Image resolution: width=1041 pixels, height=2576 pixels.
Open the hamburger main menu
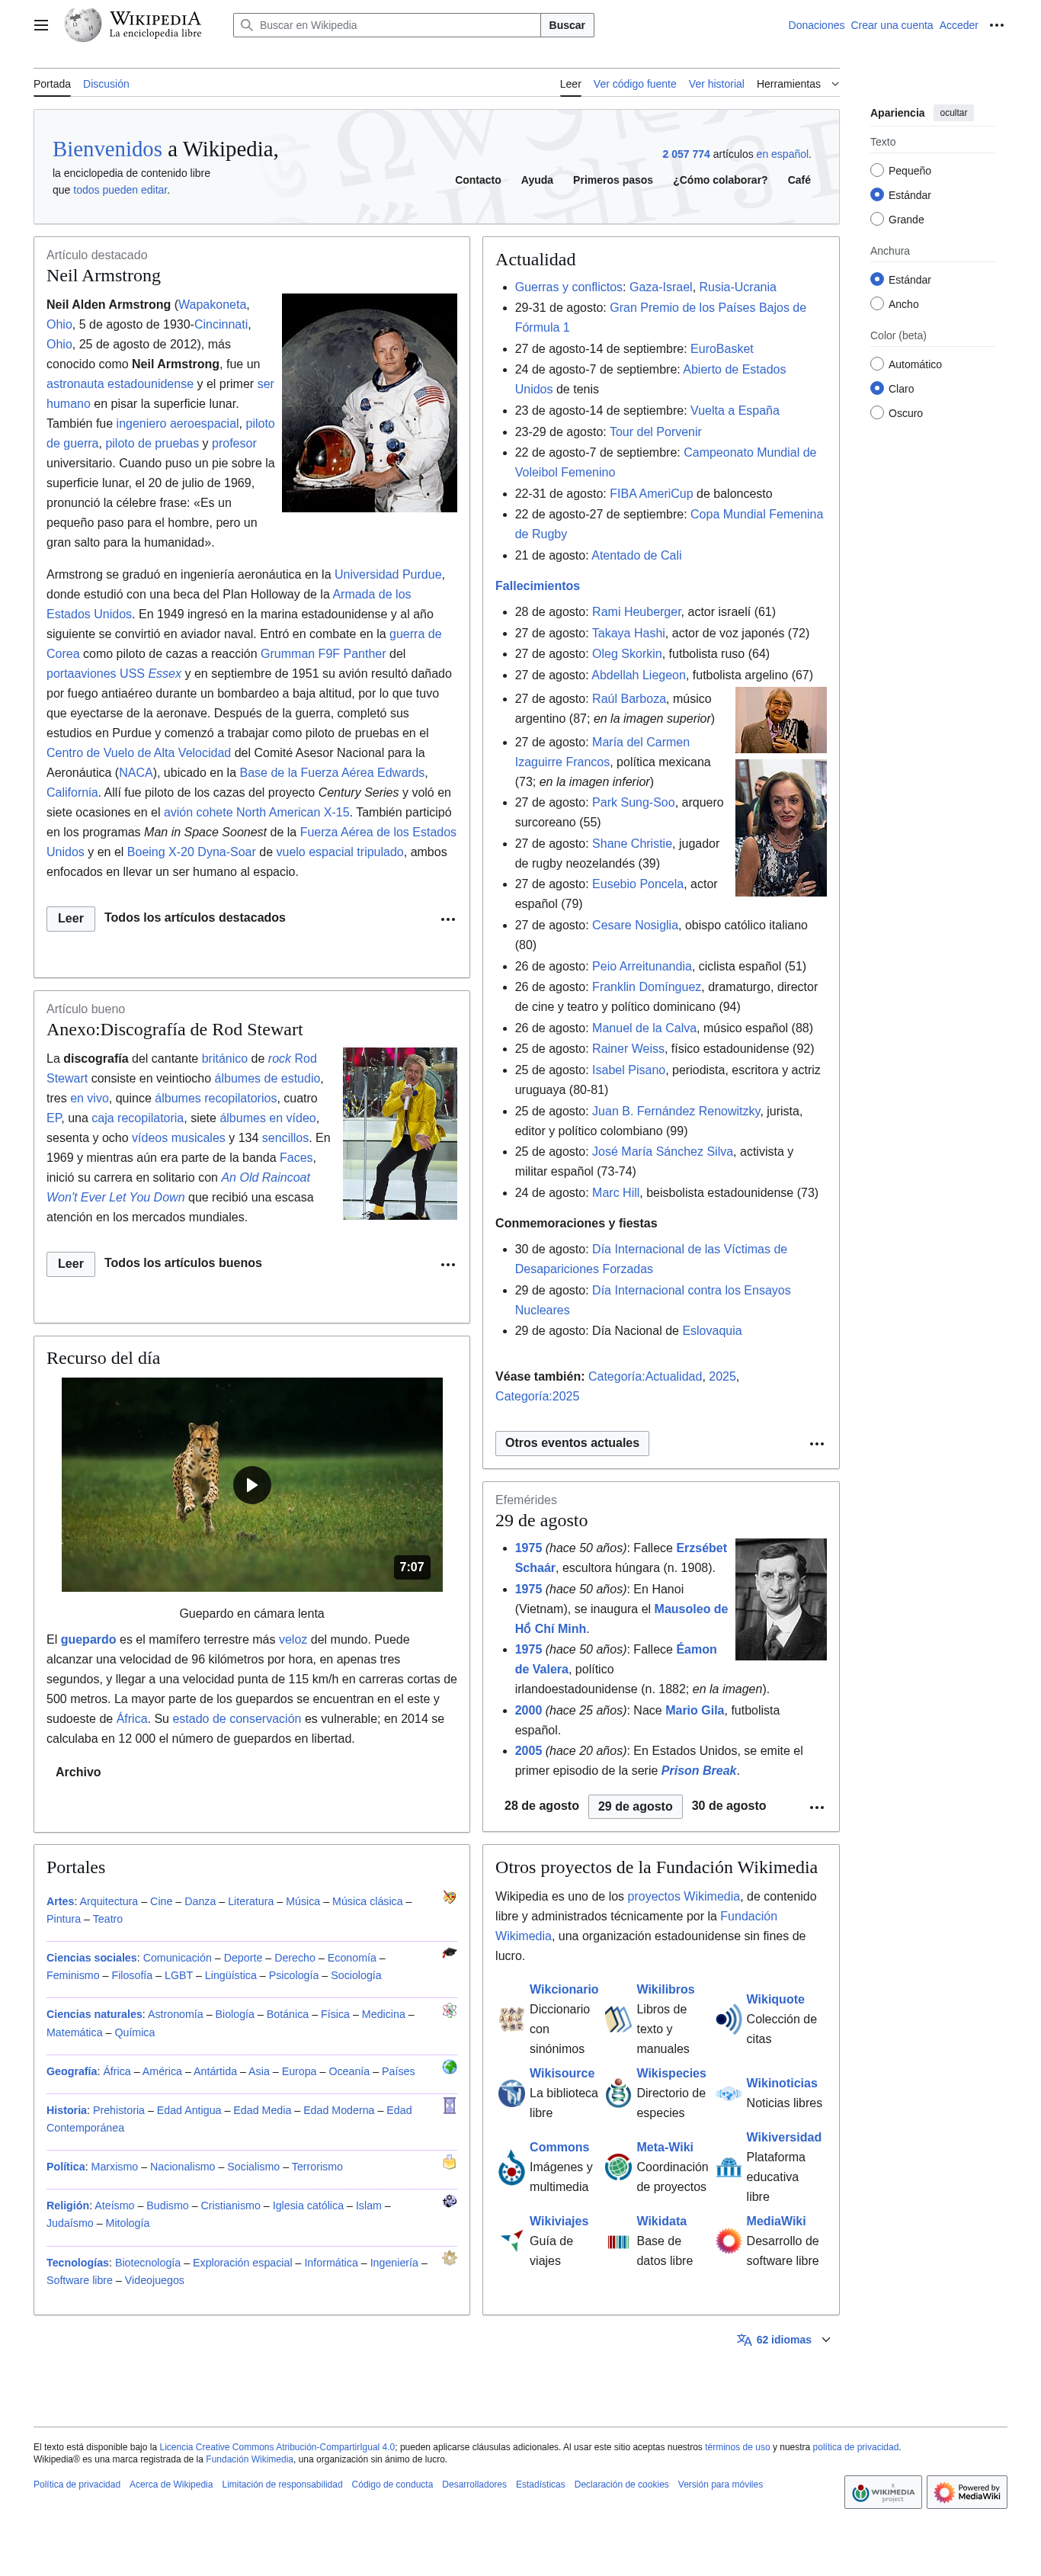(x=41, y=25)
